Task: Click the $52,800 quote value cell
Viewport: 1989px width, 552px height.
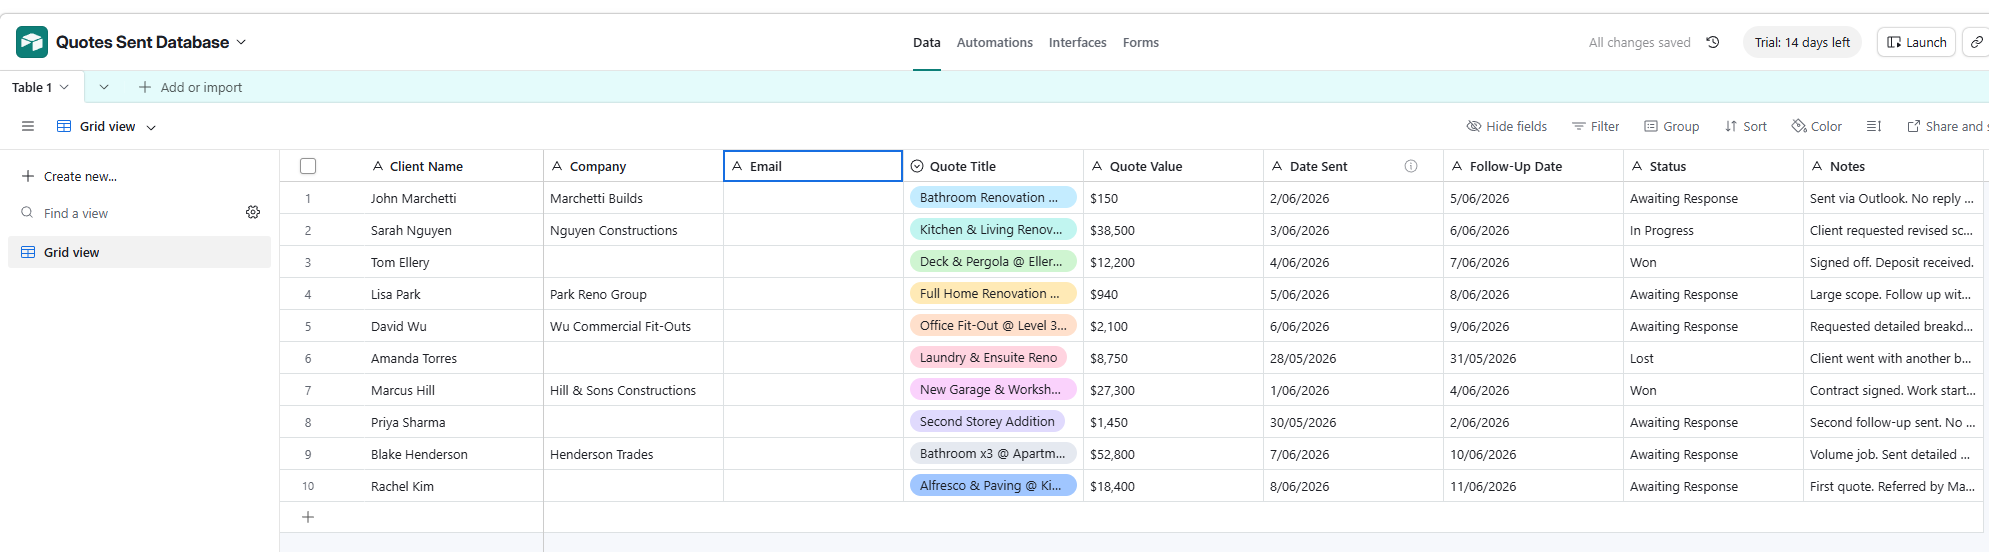Action: (x=1173, y=454)
